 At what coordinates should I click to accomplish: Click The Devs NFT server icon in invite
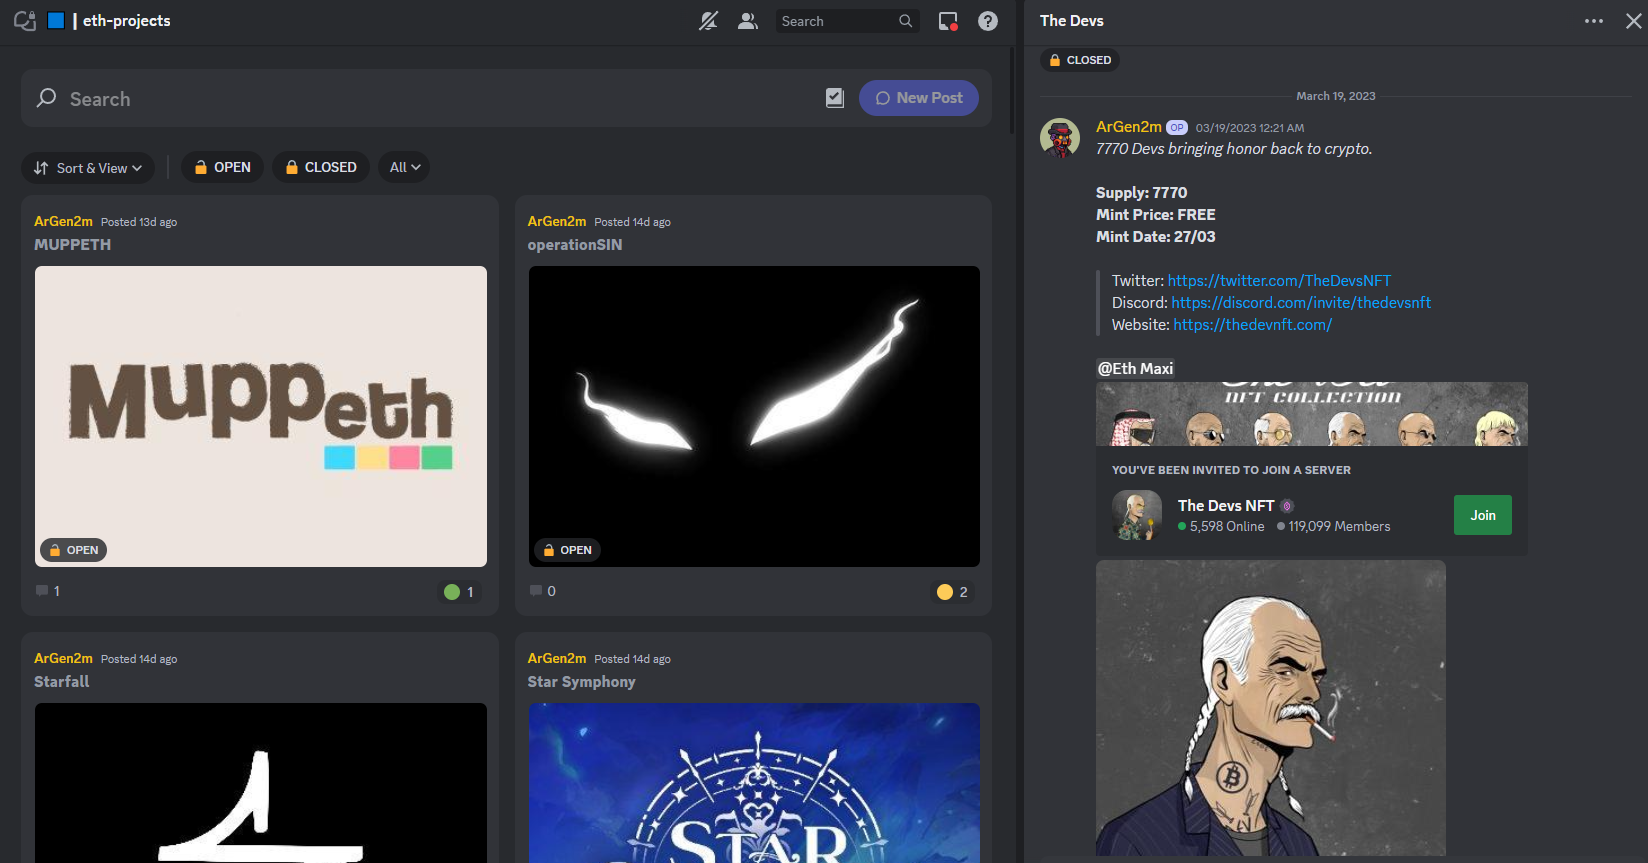(x=1137, y=515)
